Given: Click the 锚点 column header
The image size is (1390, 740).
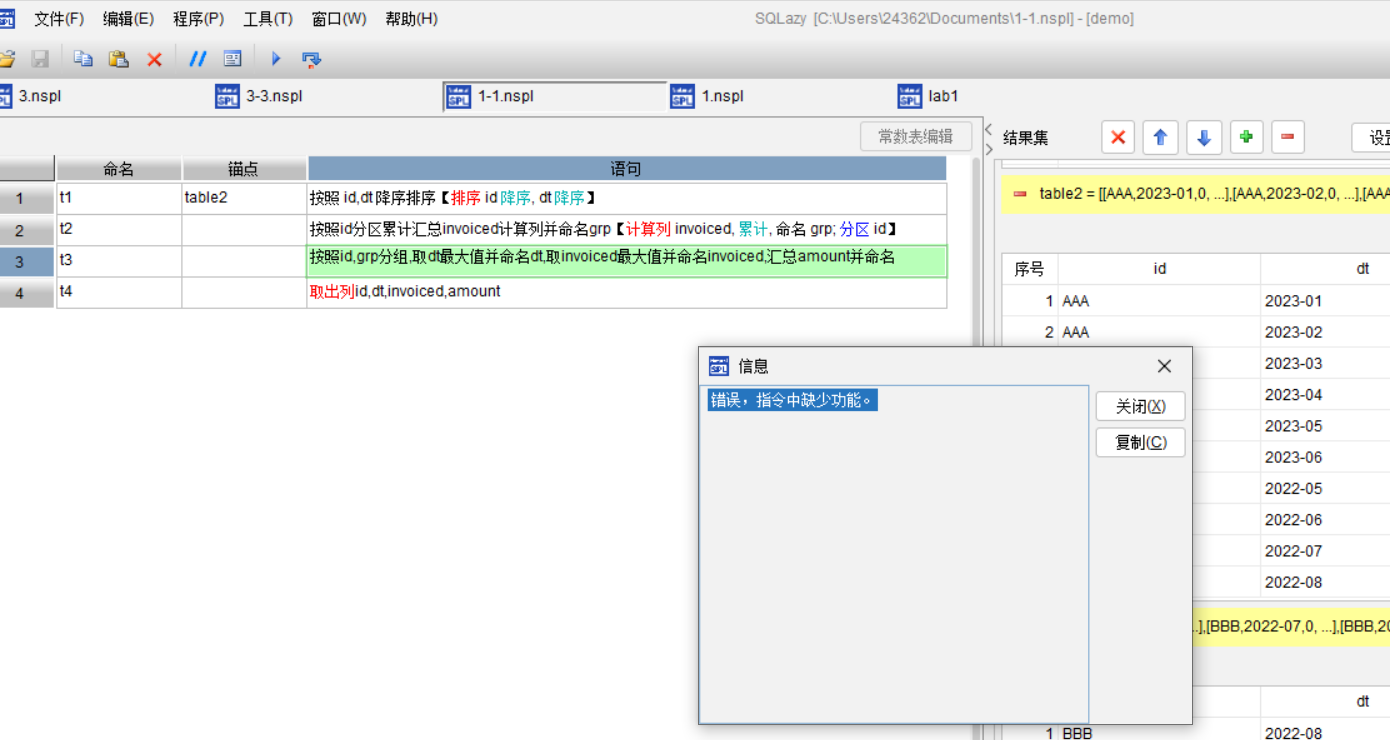Looking at the screenshot, I should pyautogui.click(x=244, y=169).
